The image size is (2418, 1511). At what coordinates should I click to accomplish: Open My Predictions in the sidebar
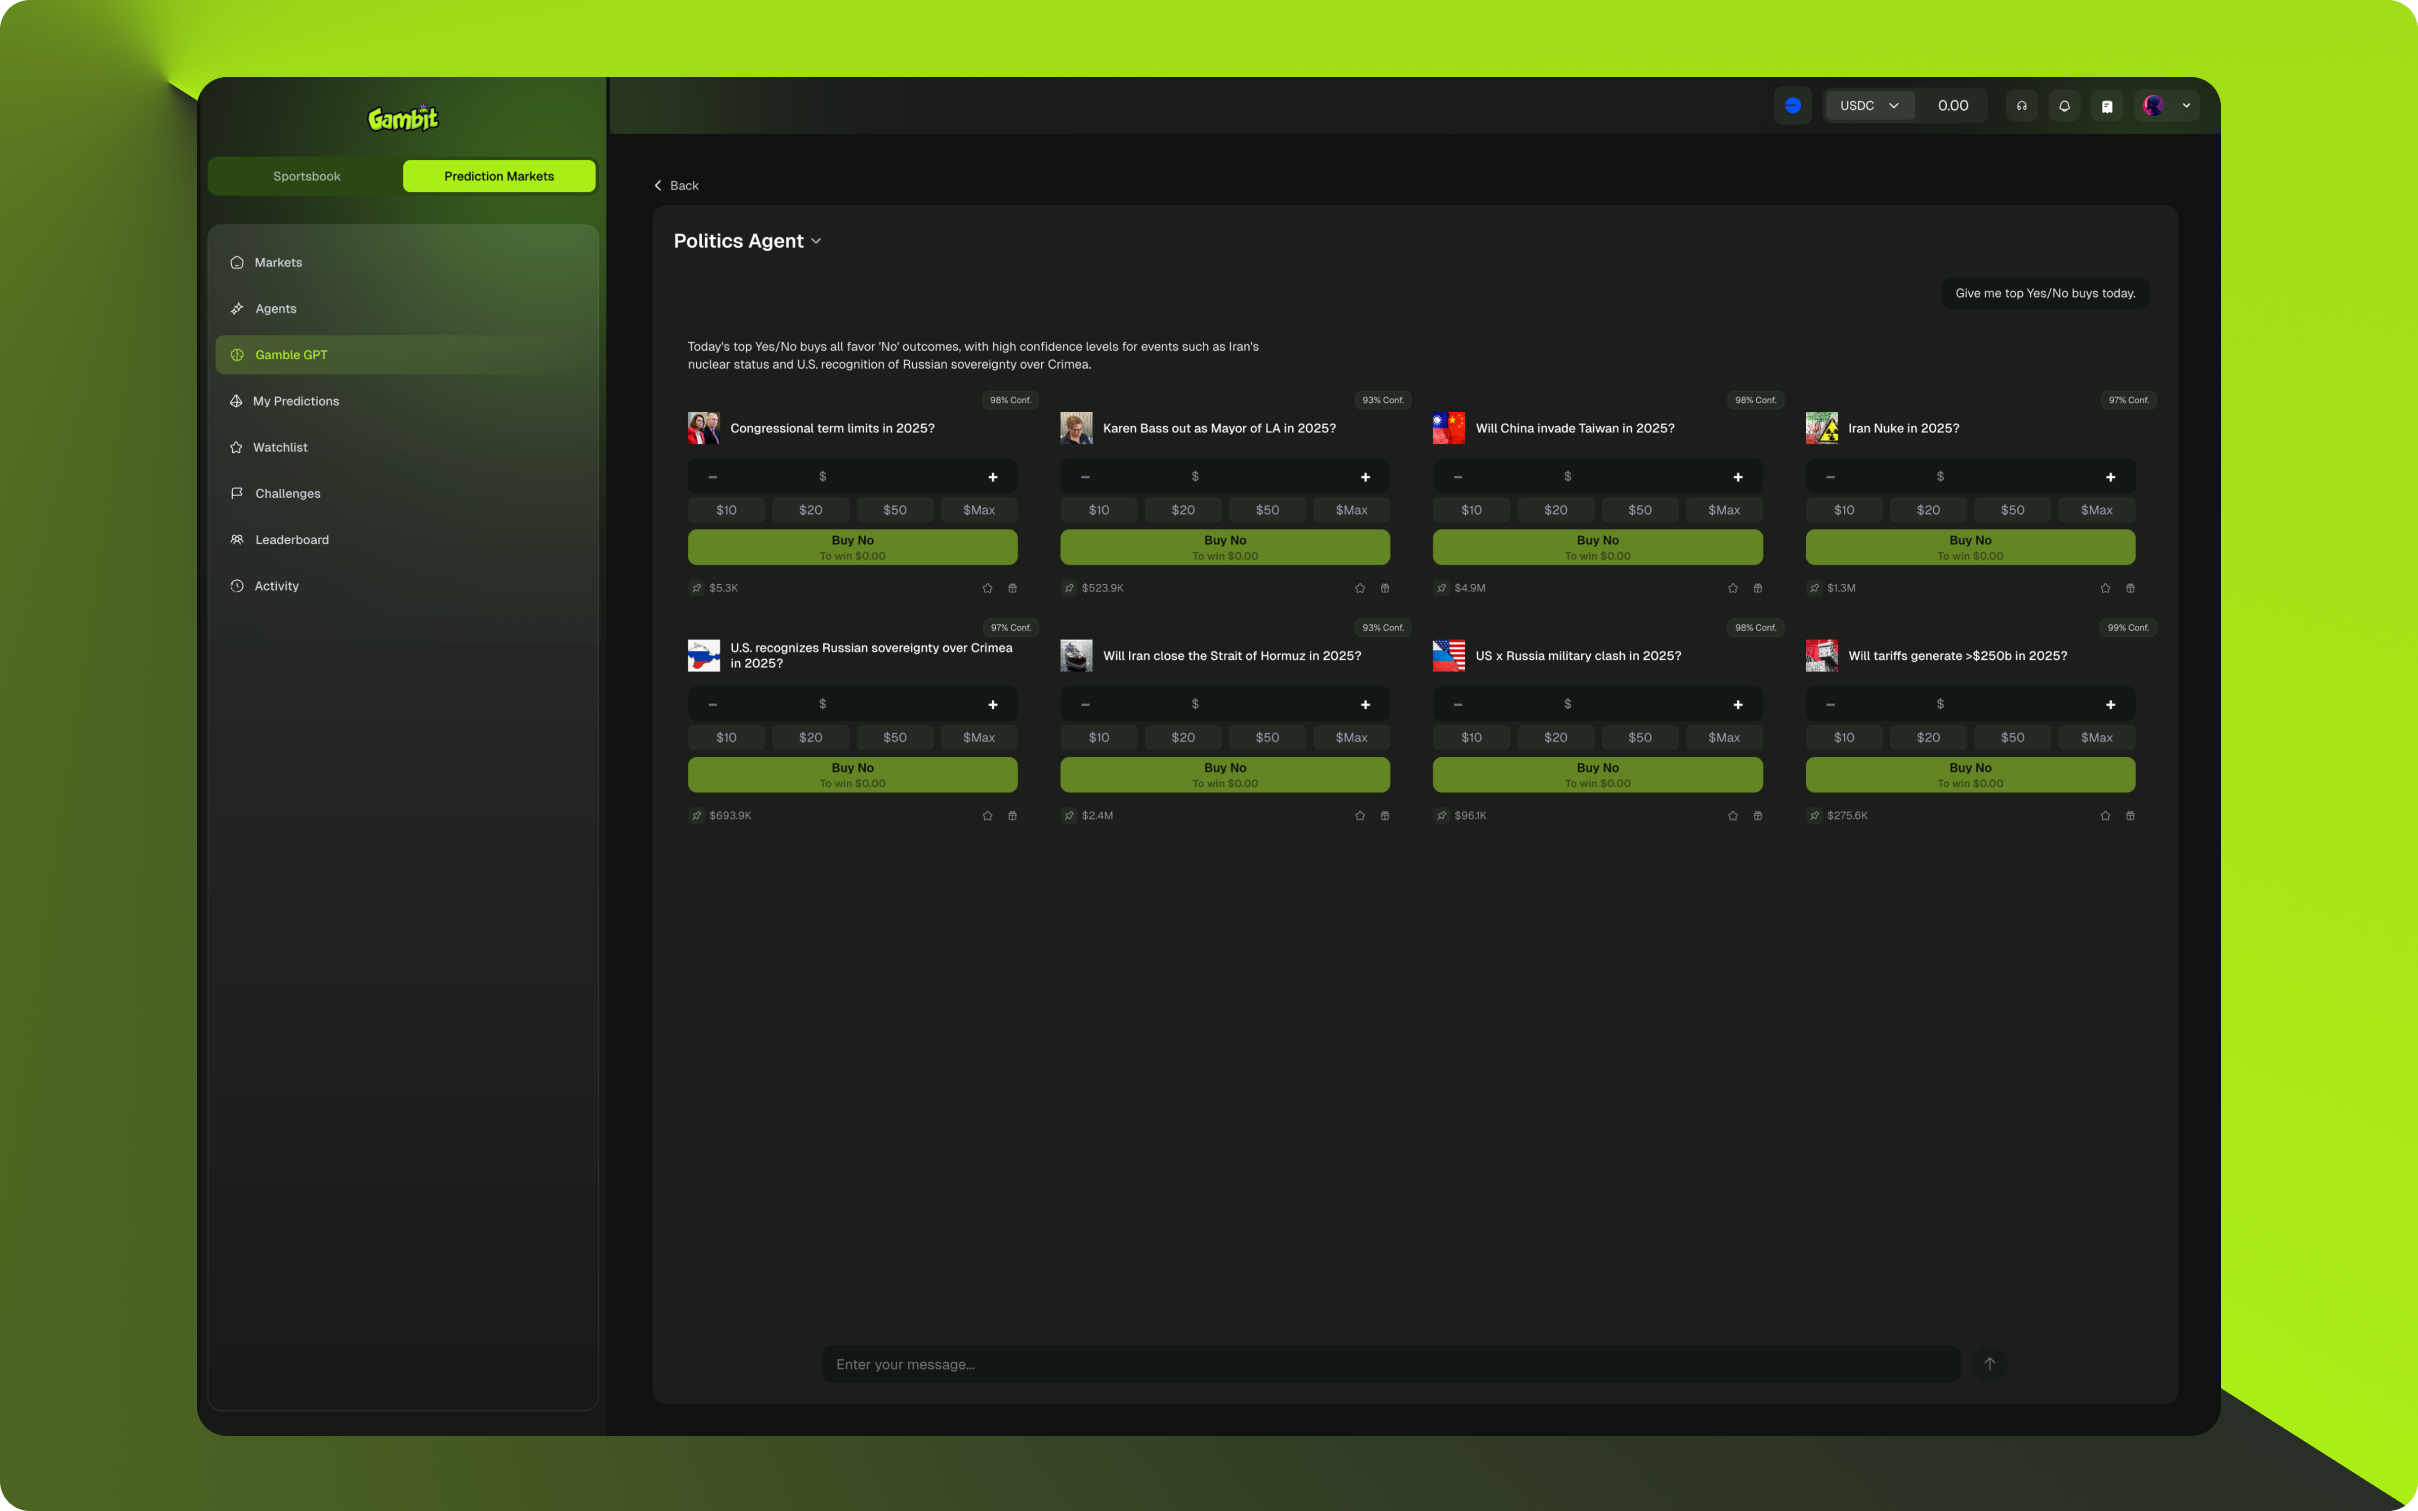coord(403,401)
